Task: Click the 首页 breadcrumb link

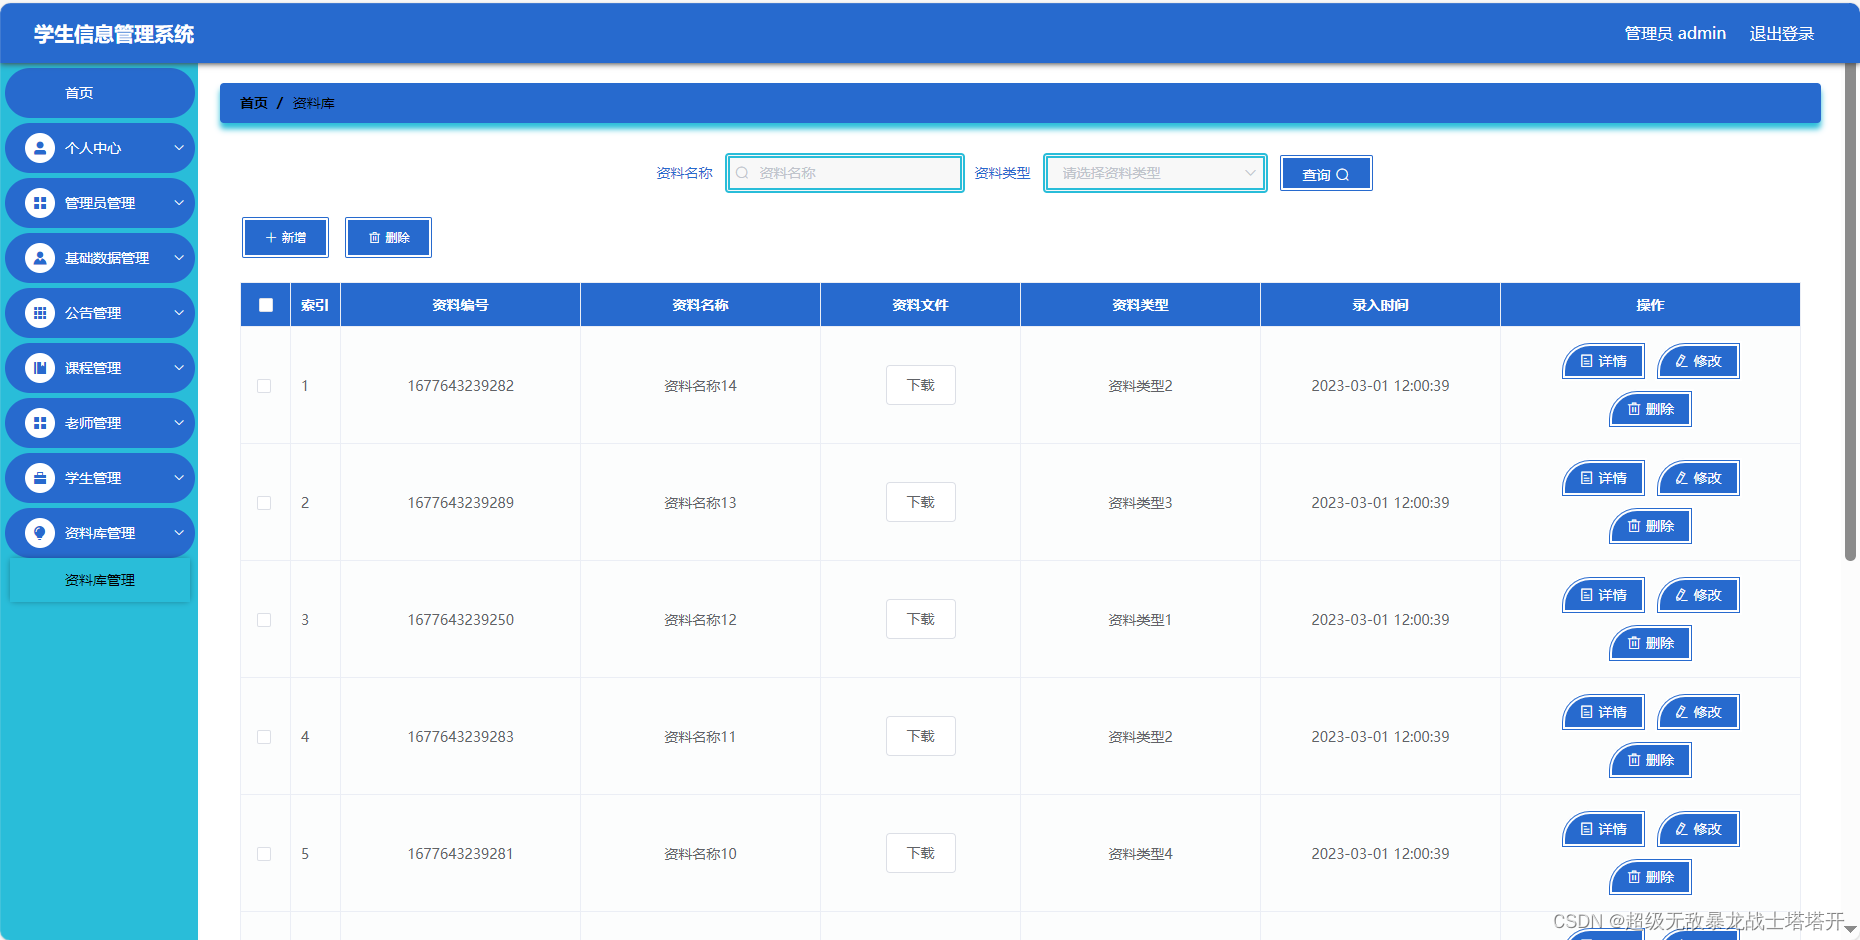Action: tap(254, 103)
